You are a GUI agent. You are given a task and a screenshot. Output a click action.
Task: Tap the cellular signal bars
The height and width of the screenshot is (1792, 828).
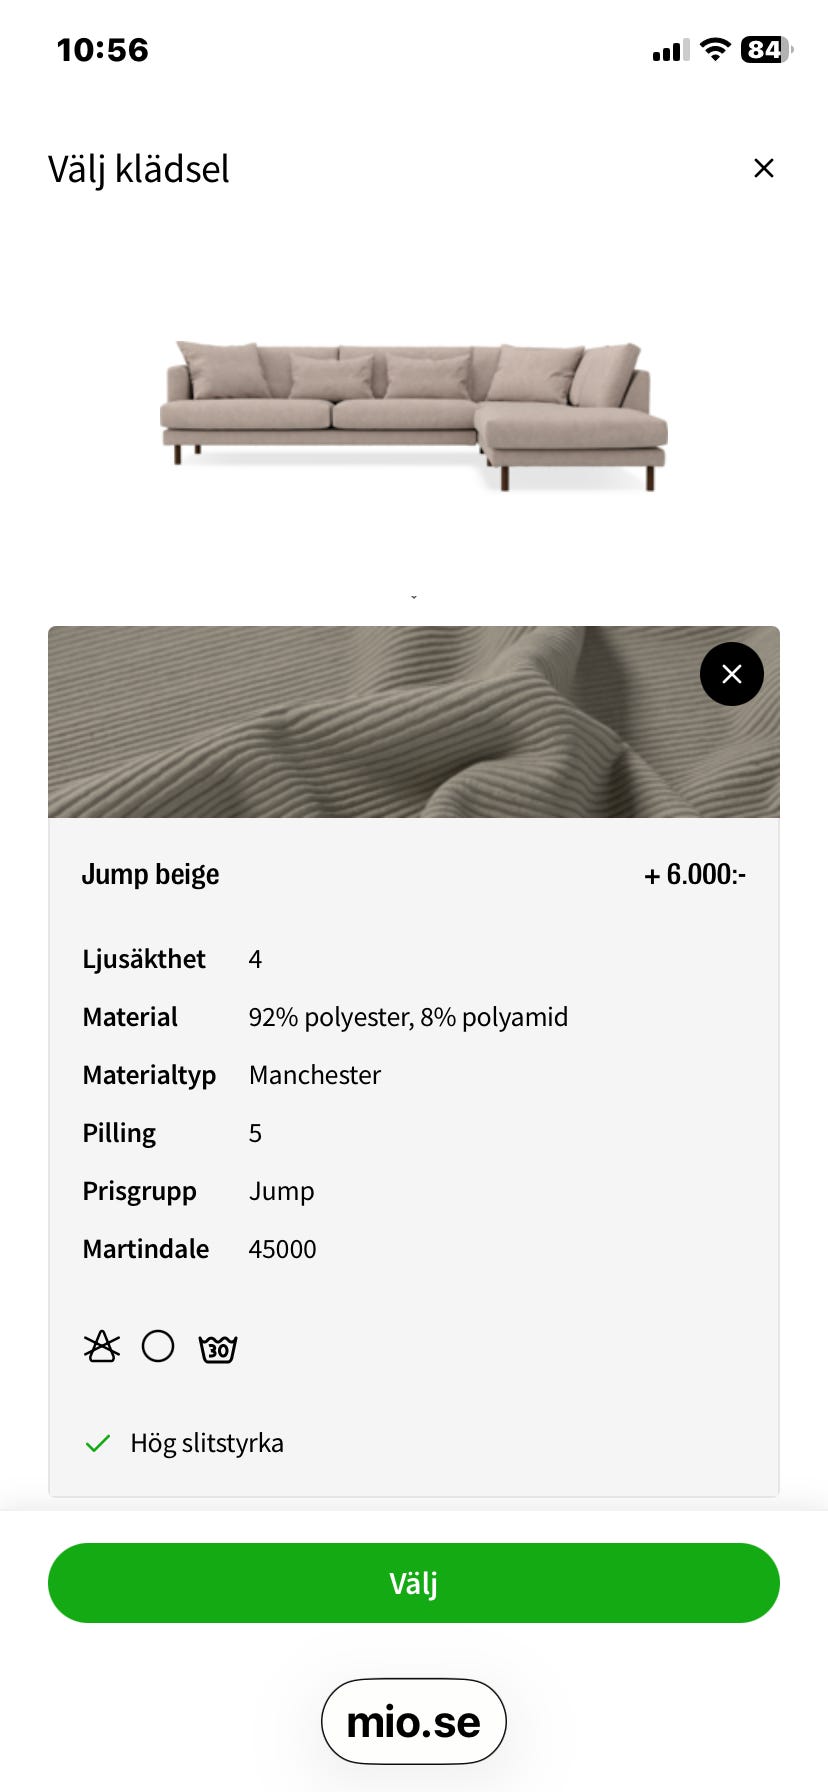click(x=670, y=51)
